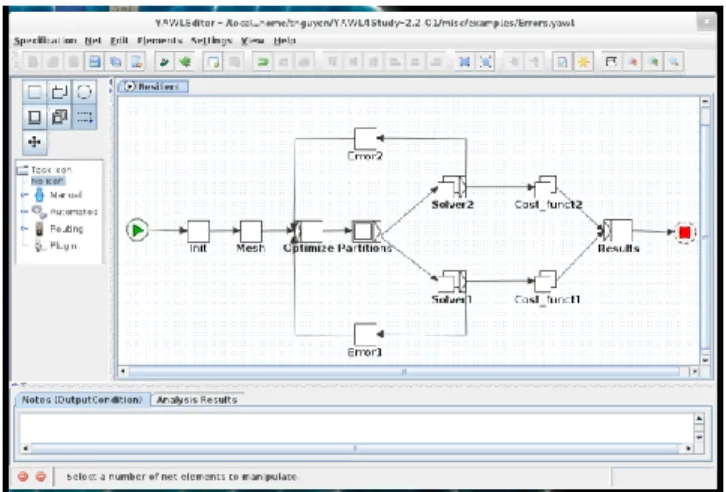Select the Error1 task
Viewport: 726px width, 492px height.
[365, 335]
